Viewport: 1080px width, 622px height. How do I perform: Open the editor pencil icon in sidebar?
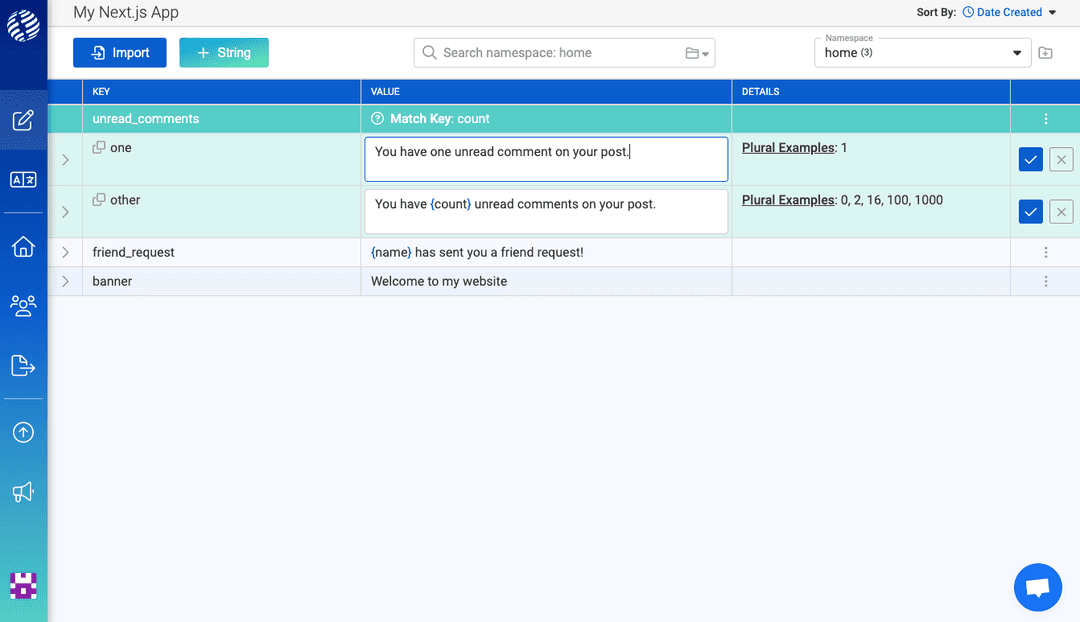[x=23, y=121]
